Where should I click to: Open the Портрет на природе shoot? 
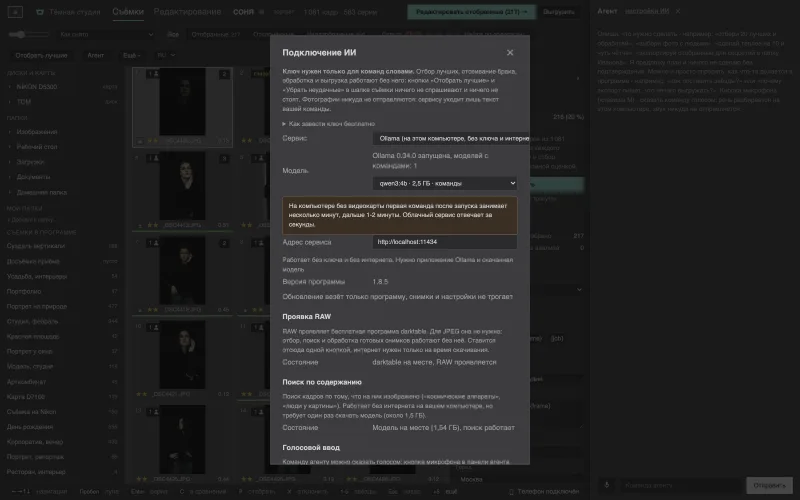pyautogui.click(x=61, y=307)
